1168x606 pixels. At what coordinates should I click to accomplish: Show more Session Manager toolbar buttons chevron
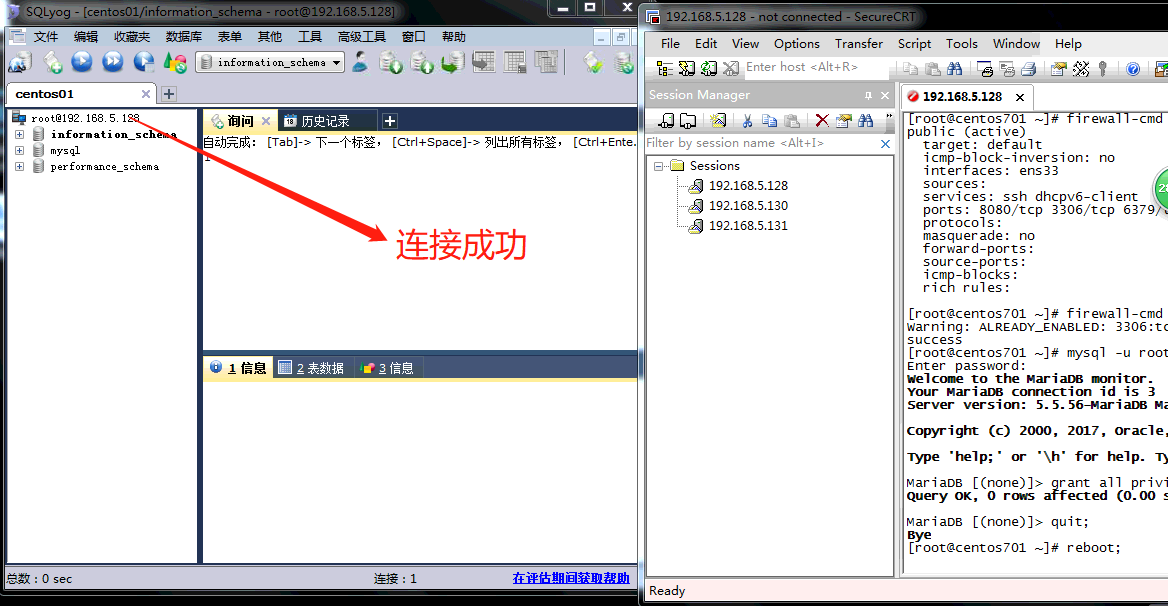coord(888,118)
